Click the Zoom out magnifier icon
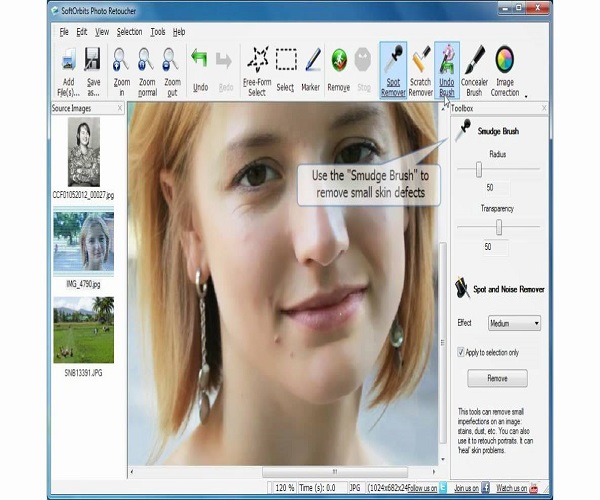 tap(171, 60)
